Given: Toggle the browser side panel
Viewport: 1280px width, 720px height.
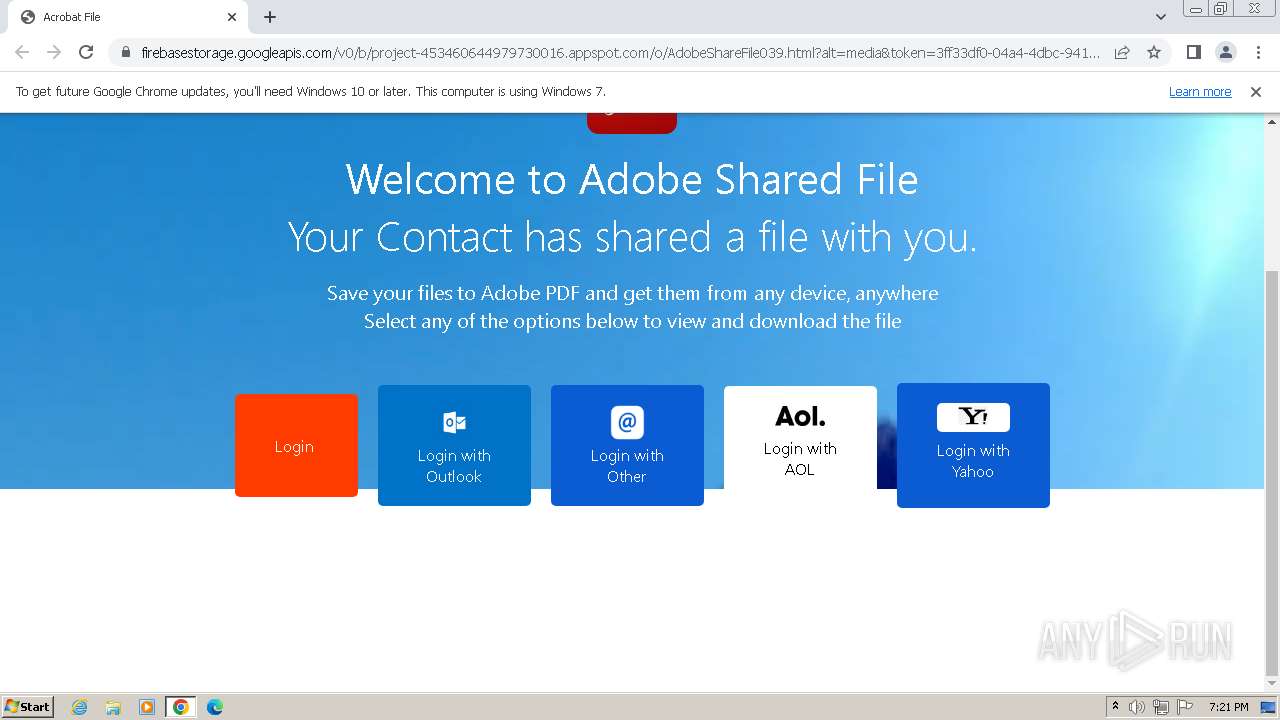Looking at the screenshot, I should [x=1193, y=52].
